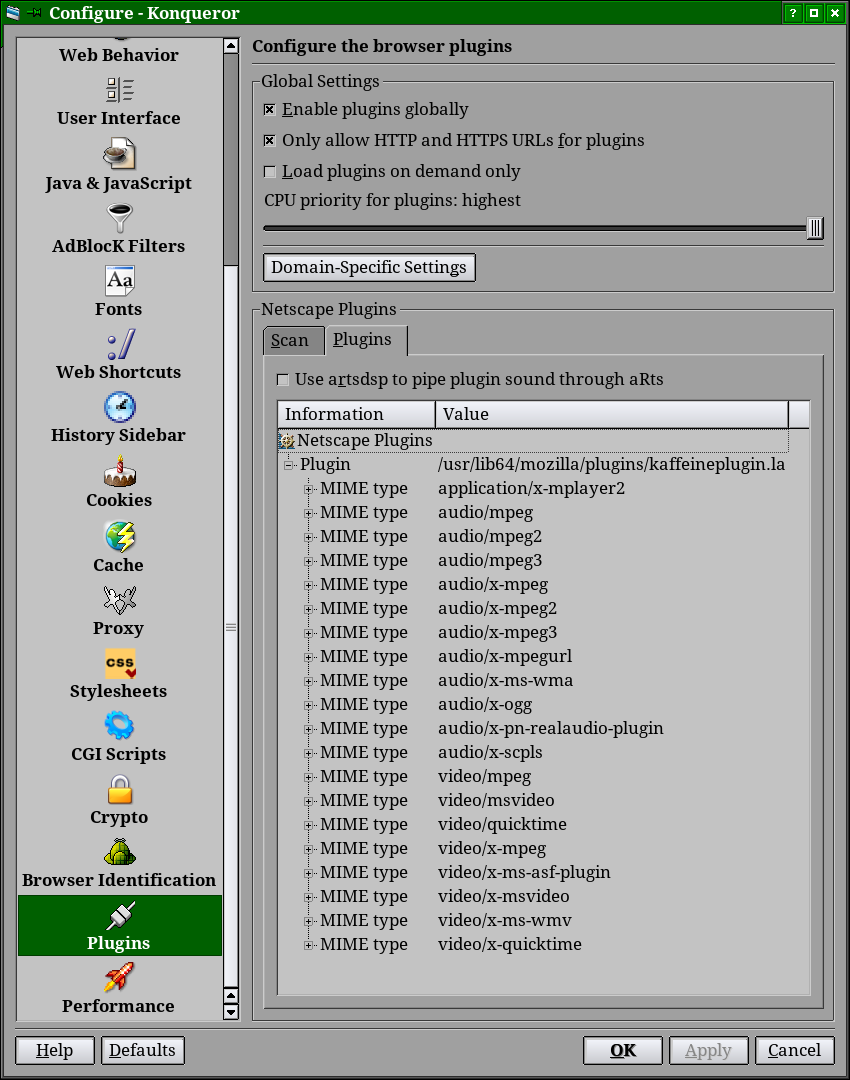Select the video/x-ms-asf-plugin value row
The width and height of the screenshot is (850, 1080).
tap(524, 873)
